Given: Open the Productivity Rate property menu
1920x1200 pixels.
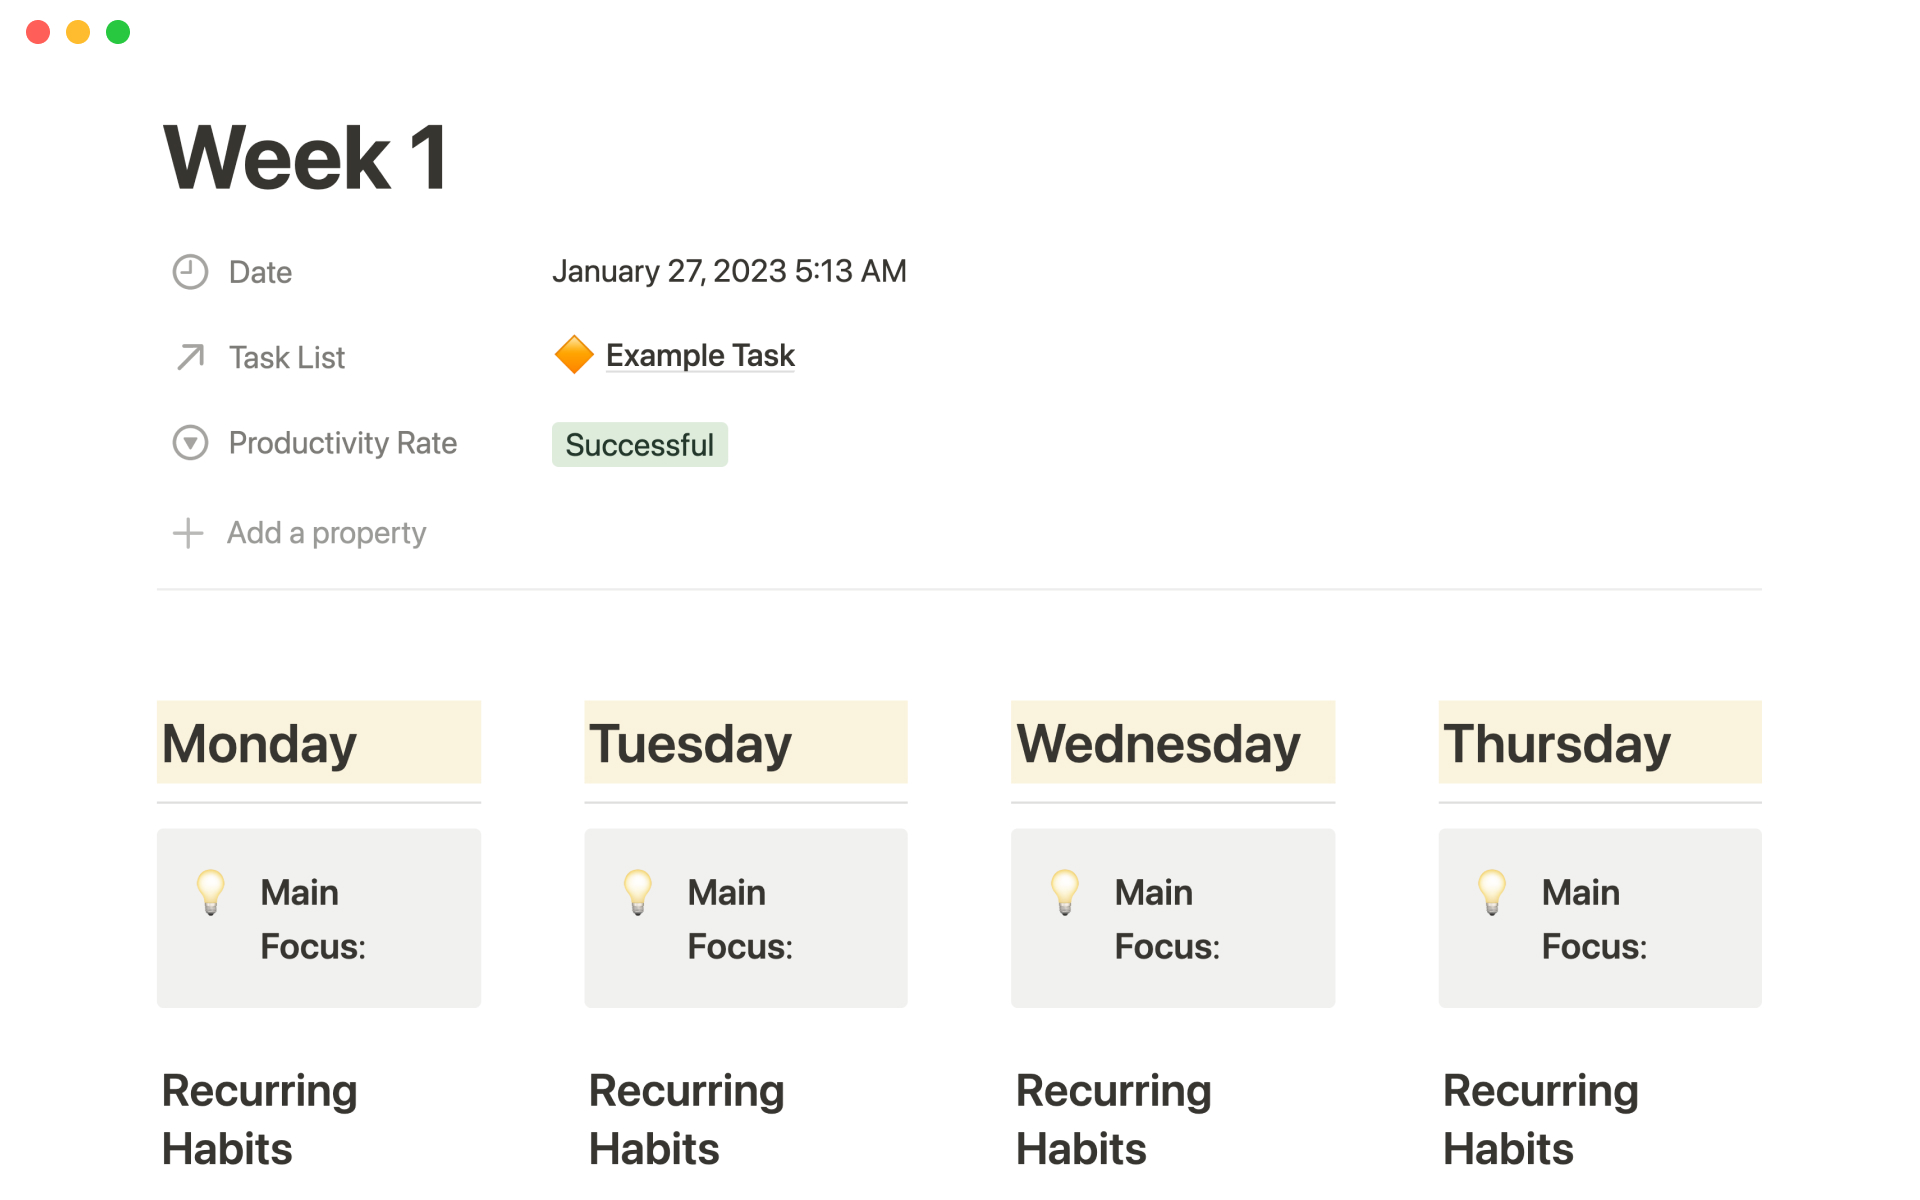Looking at the screenshot, I should pyautogui.click(x=342, y=443).
